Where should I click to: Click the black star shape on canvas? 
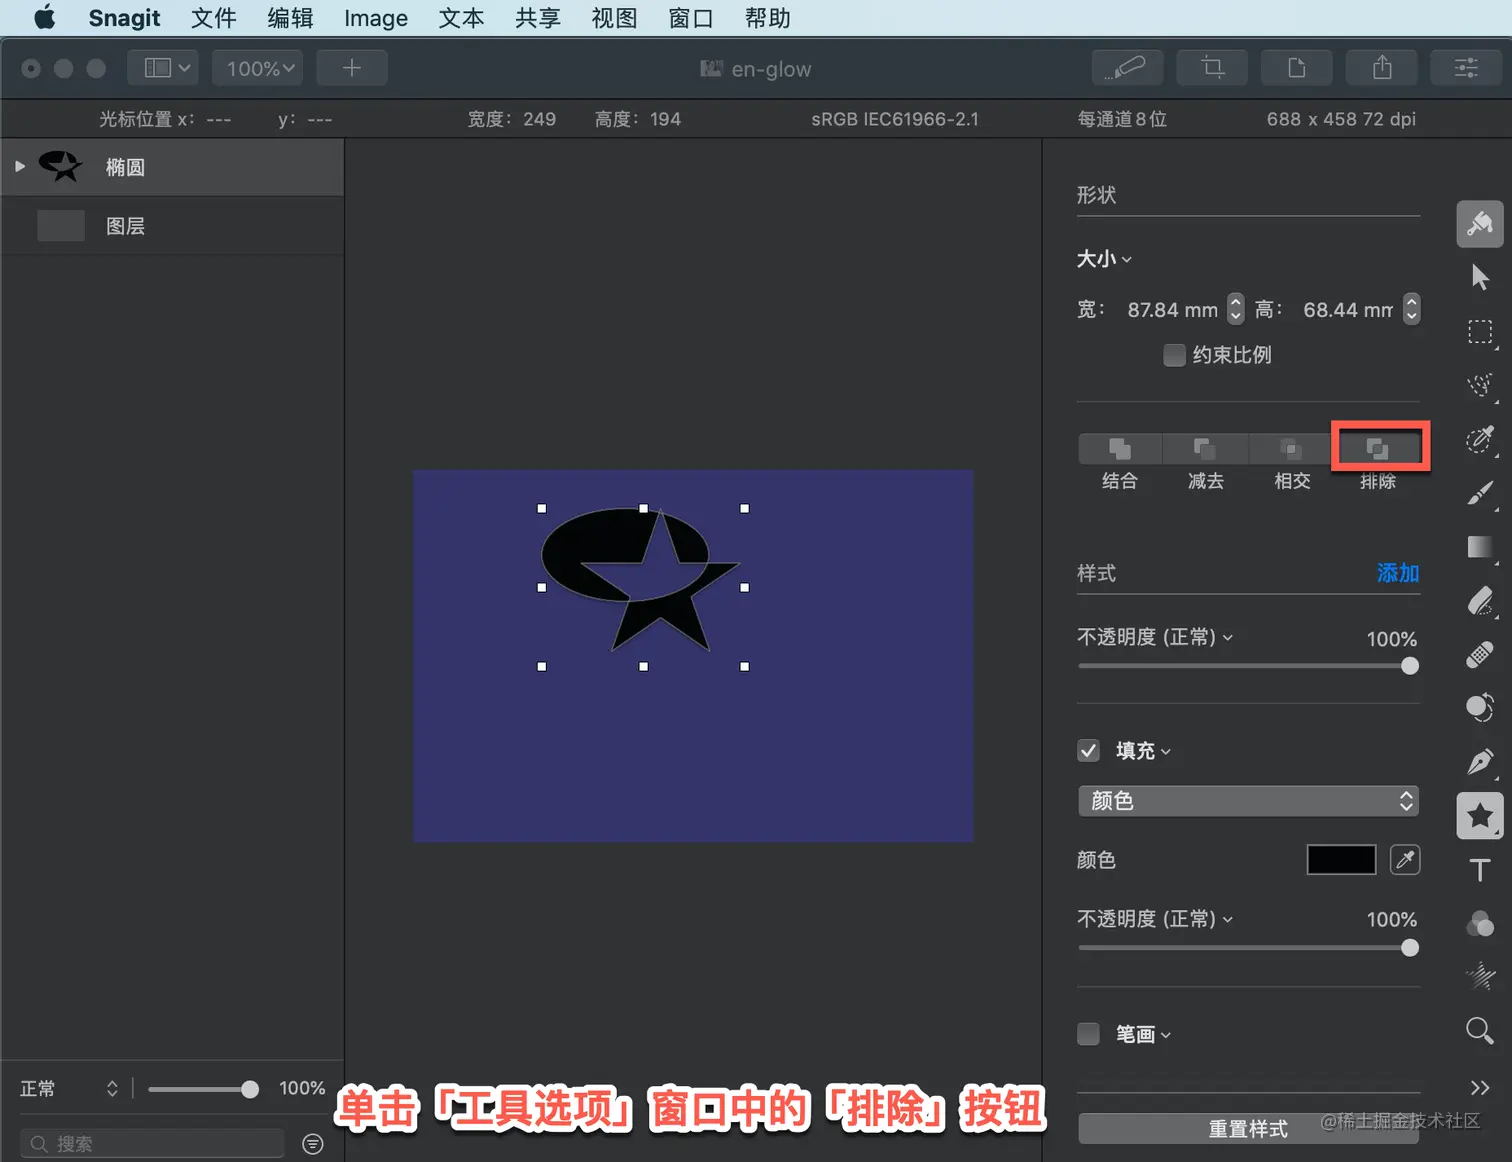[x=660, y=610]
